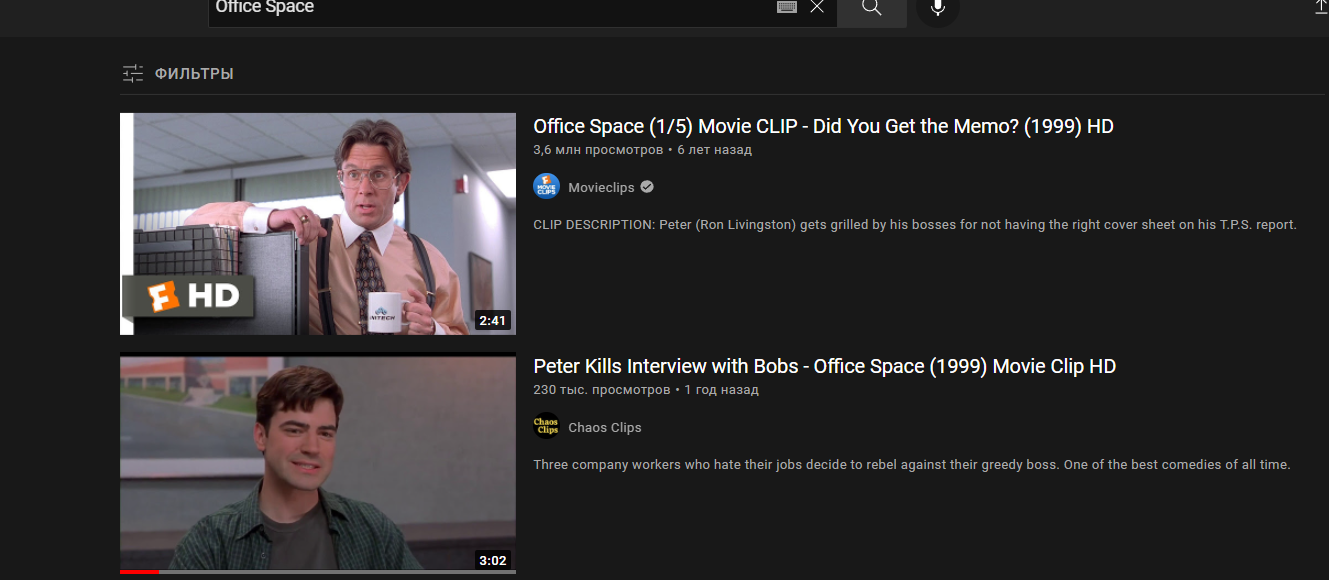The width and height of the screenshot is (1329, 580).
Task: Click the Chaos Clips channel avatar
Action: (546, 427)
